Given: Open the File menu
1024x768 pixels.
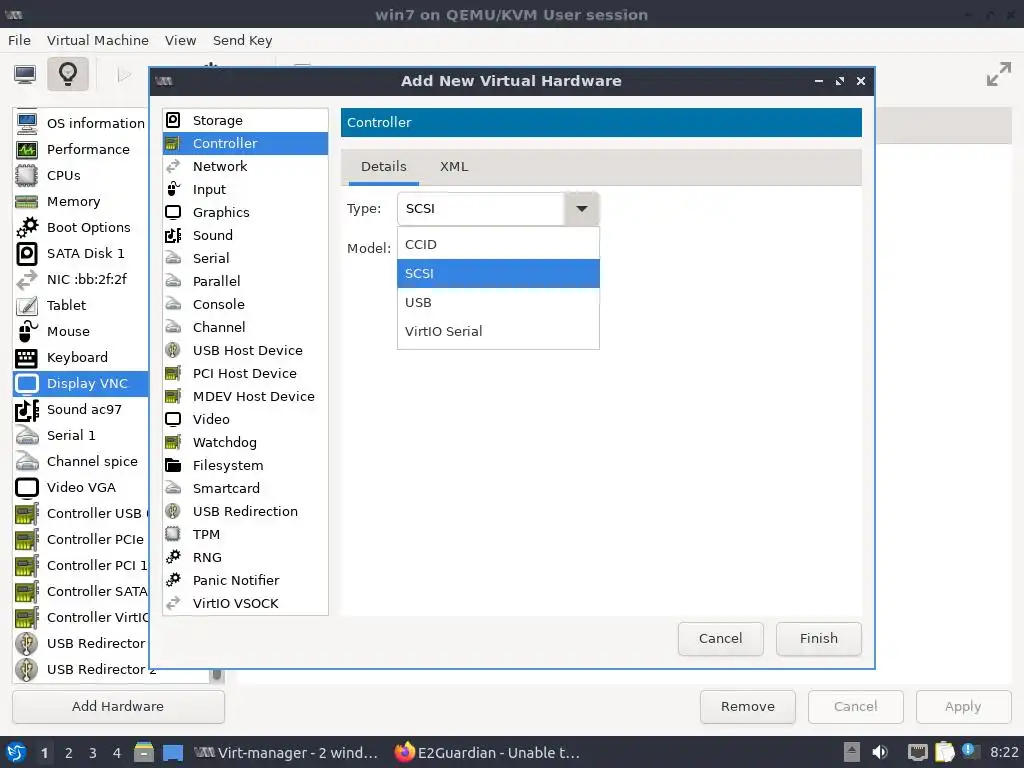Looking at the screenshot, I should tap(20, 40).
